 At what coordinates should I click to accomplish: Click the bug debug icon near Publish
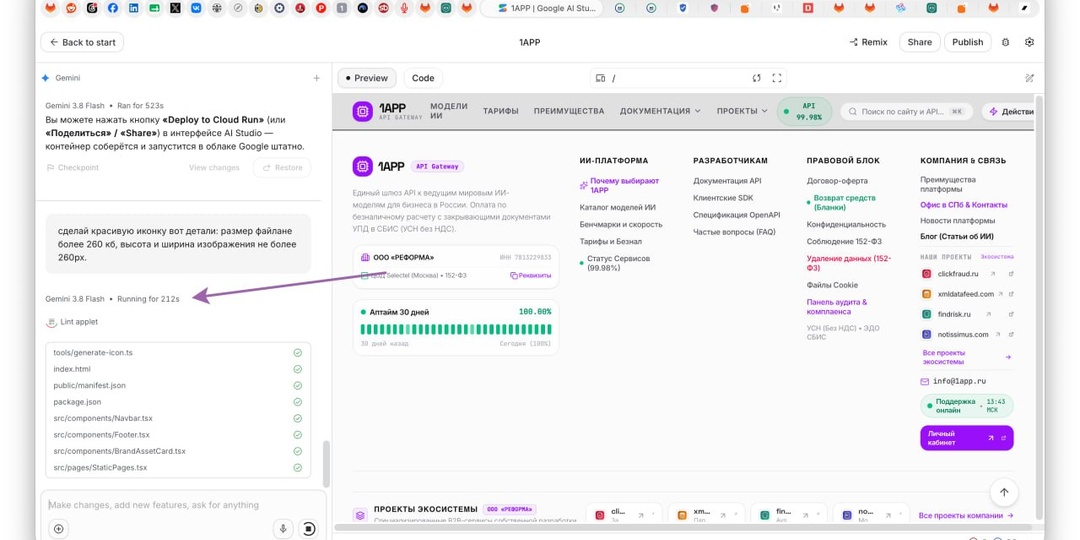tap(1006, 42)
